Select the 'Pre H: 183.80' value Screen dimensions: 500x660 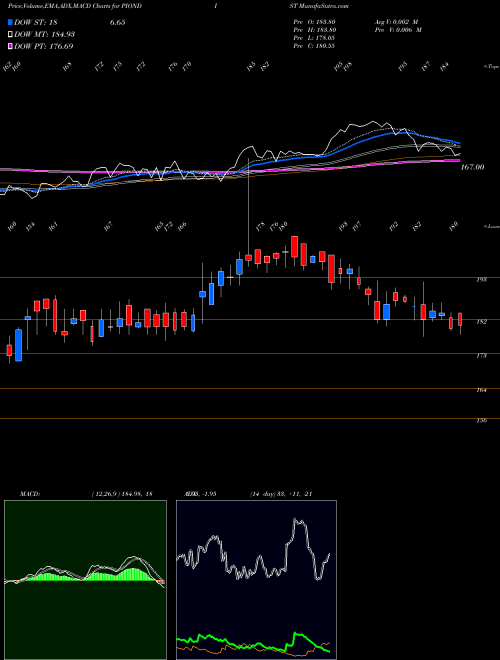tap(314, 30)
